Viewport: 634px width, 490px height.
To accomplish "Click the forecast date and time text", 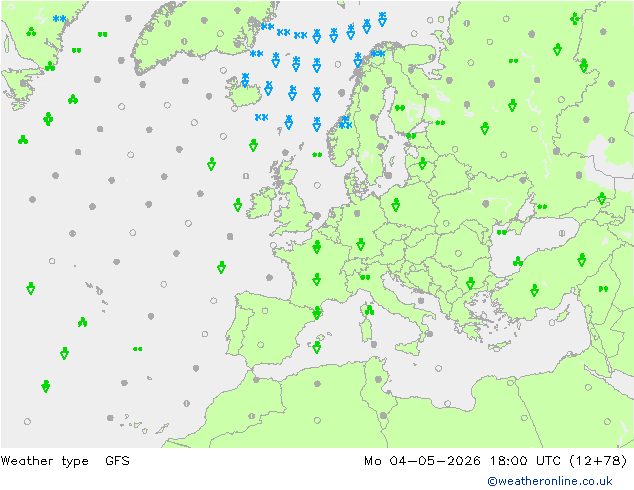I will click(x=496, y=461).
